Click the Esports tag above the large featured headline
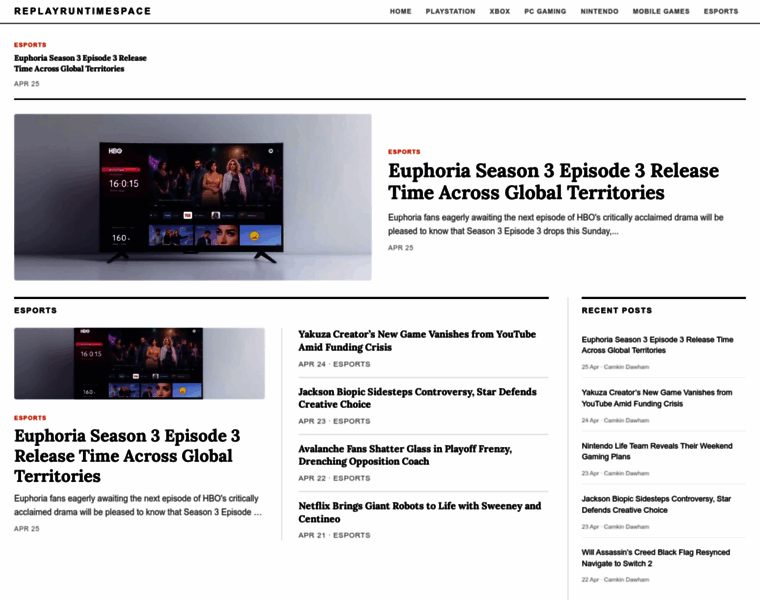Image resolution: width=760 pixels, height=600 pixels. pyautogui.click(x=404, y=152)
